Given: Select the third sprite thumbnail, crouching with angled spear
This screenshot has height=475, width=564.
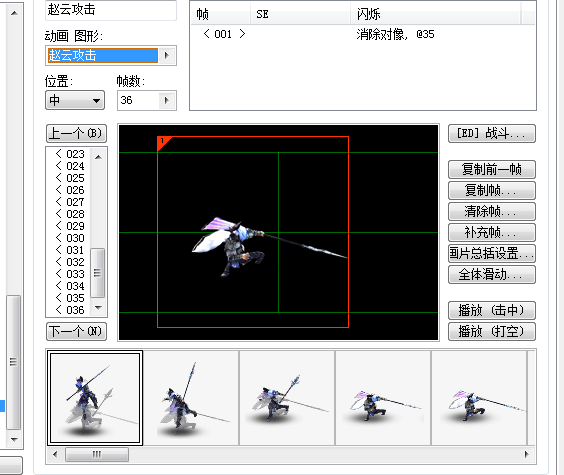Looking at the screenshot, I should (287, 398).
